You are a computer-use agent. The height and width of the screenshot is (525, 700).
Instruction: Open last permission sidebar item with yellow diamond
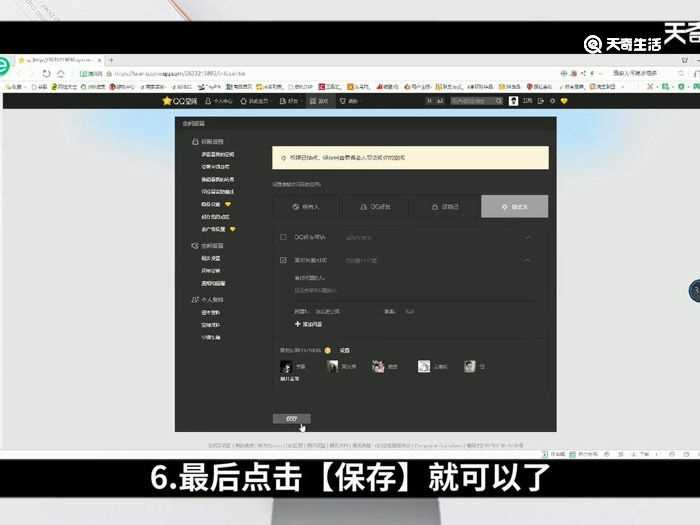[x=218, y=229]
